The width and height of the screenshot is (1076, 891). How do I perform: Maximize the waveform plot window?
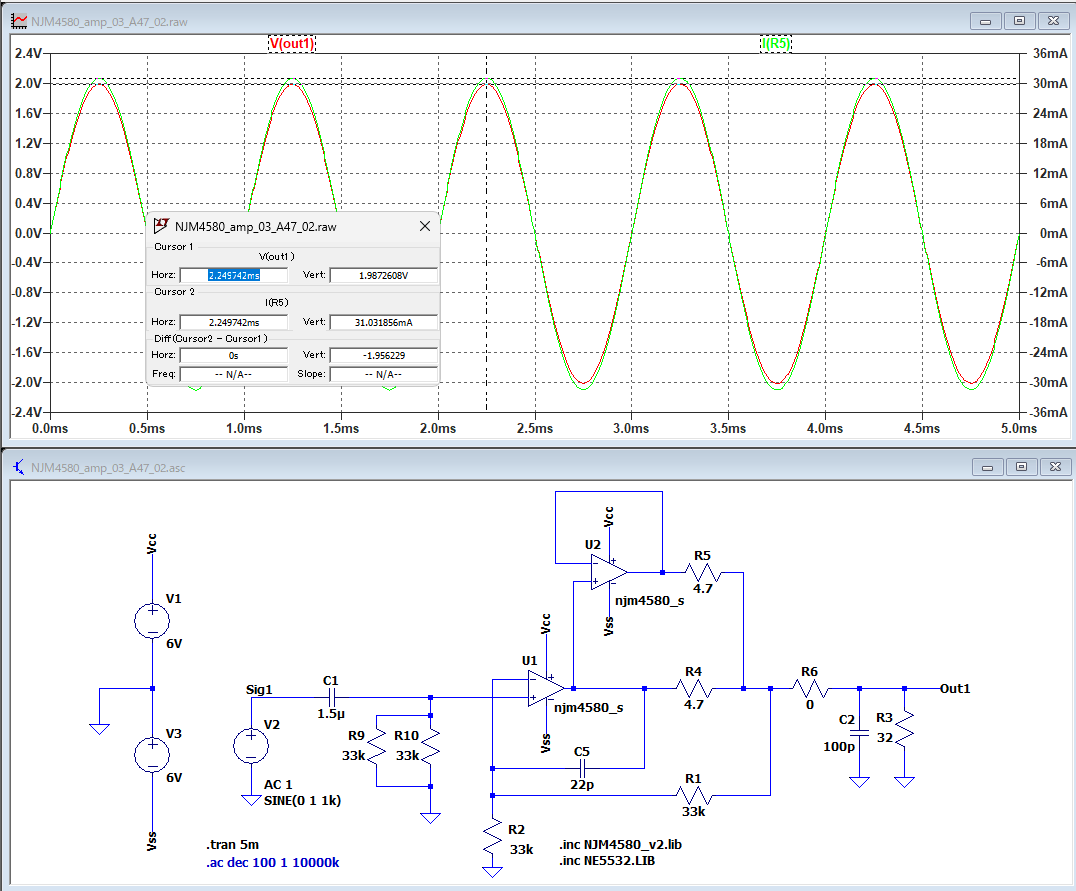tap(1019, 20)
